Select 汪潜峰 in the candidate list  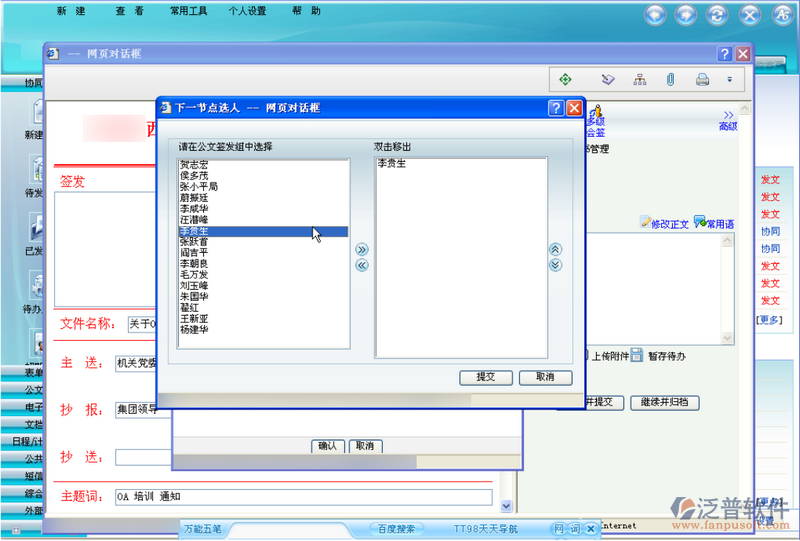263,219
